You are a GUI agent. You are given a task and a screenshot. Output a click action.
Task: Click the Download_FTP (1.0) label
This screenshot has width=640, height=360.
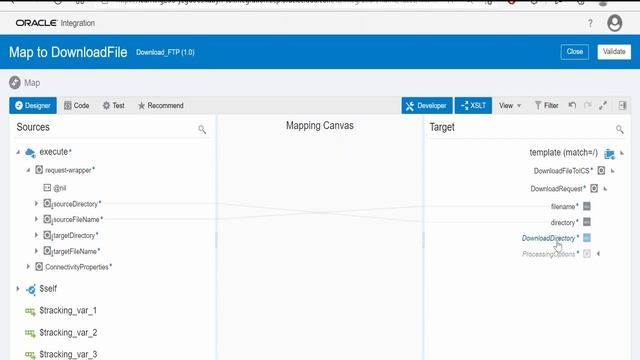pyautogui.click(x=165, y=52)
